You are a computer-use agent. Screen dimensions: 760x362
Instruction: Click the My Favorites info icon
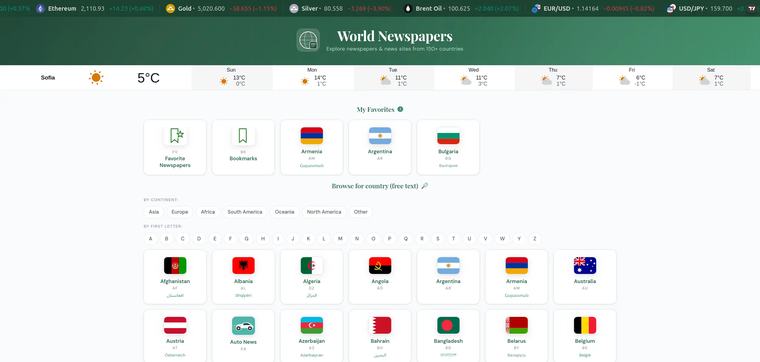[400, 109]
